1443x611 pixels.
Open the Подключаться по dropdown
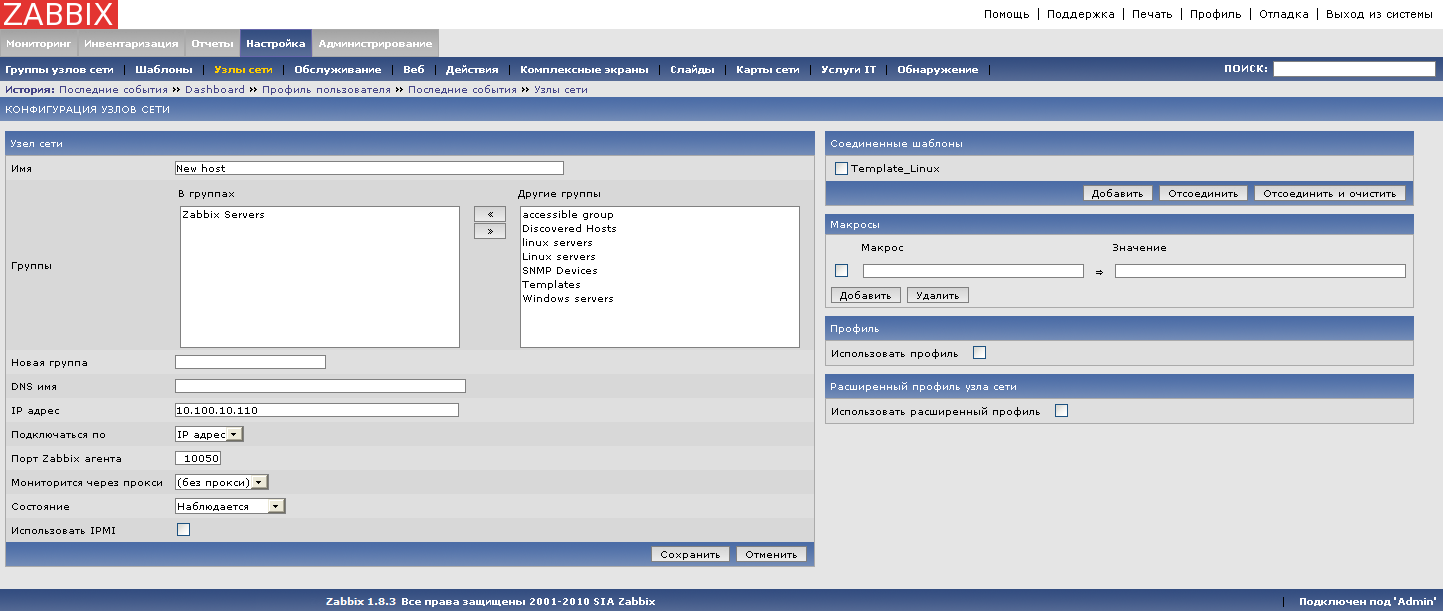coord(209,435)
